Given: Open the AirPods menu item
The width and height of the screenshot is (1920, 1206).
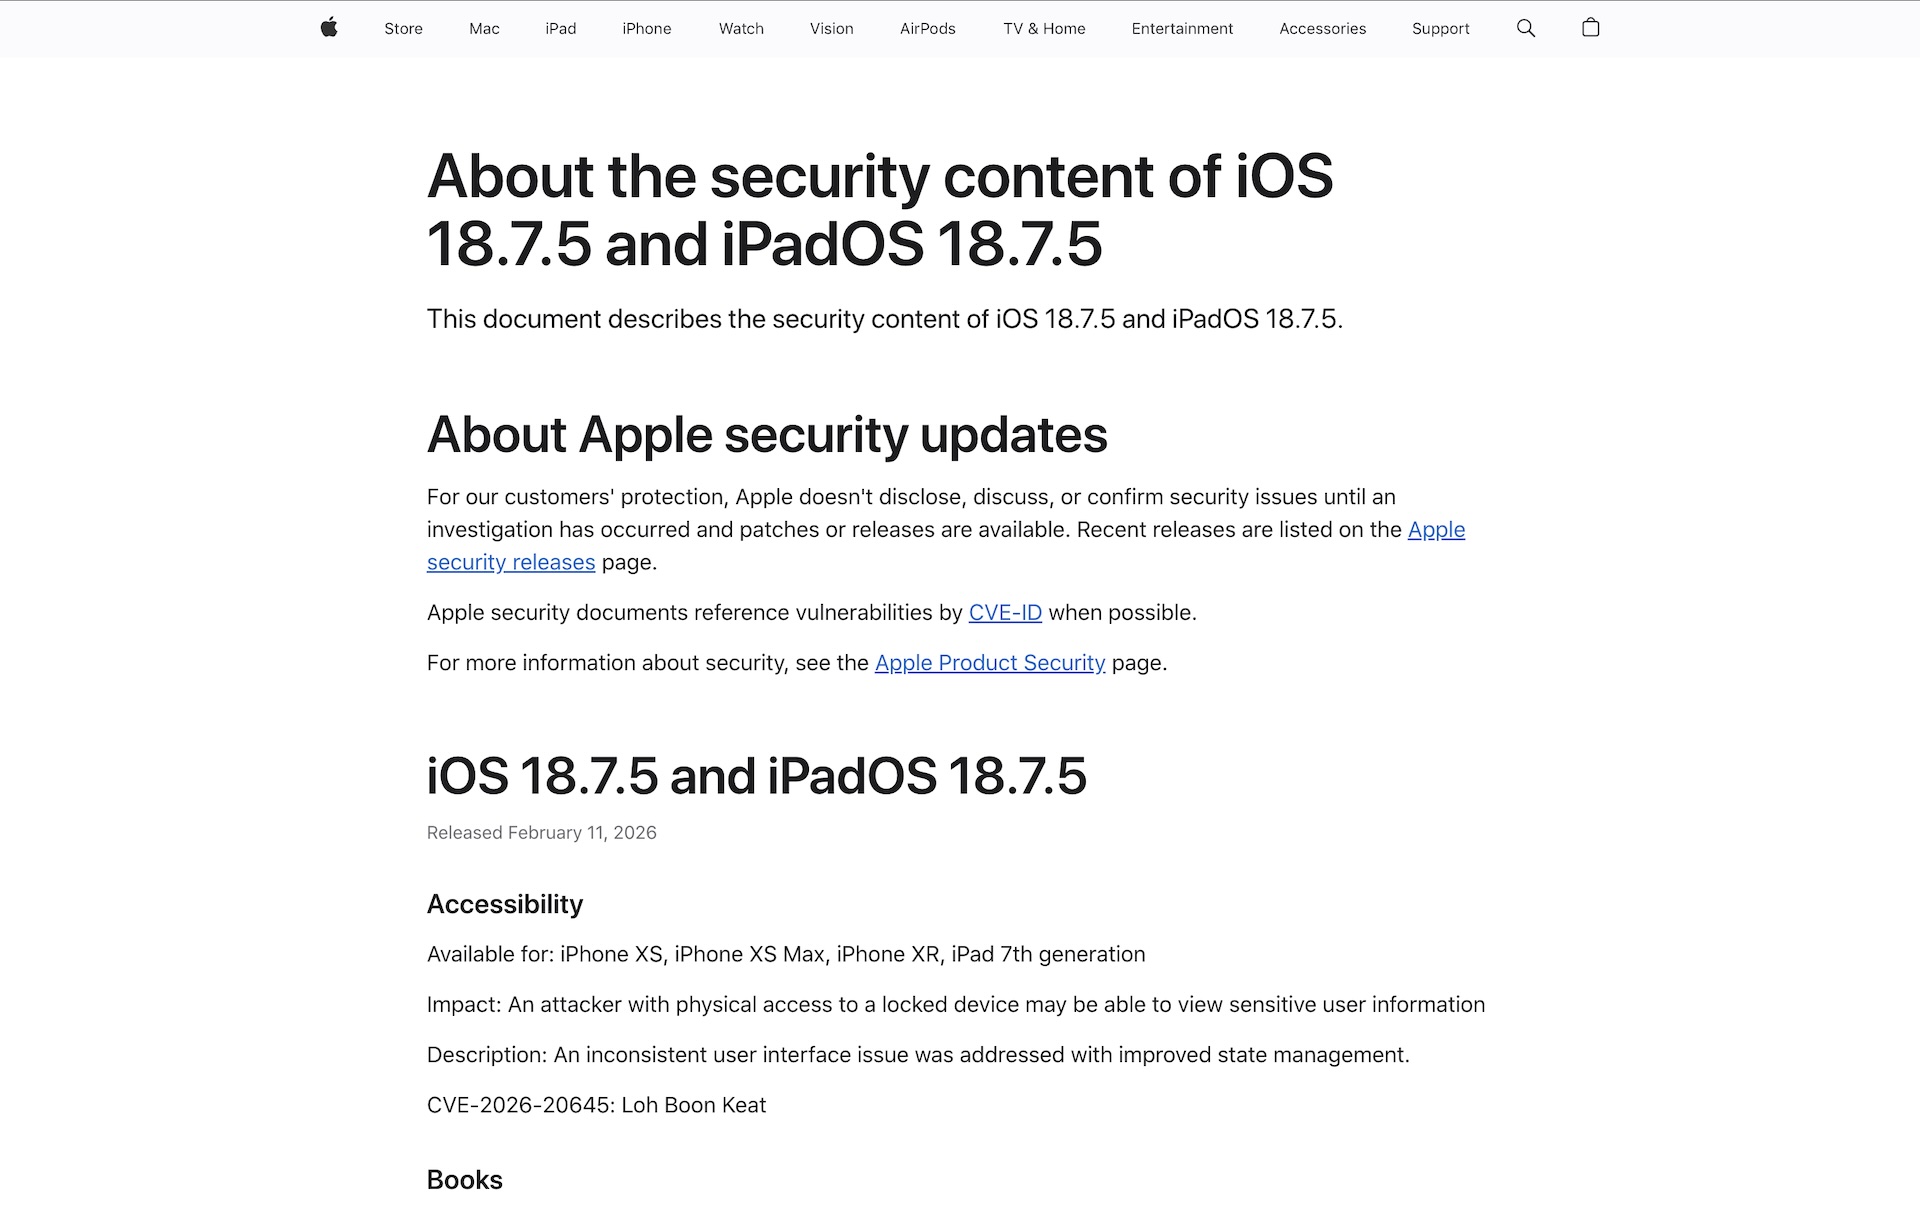Looking at the screenshot, I should tap(927, 29).
